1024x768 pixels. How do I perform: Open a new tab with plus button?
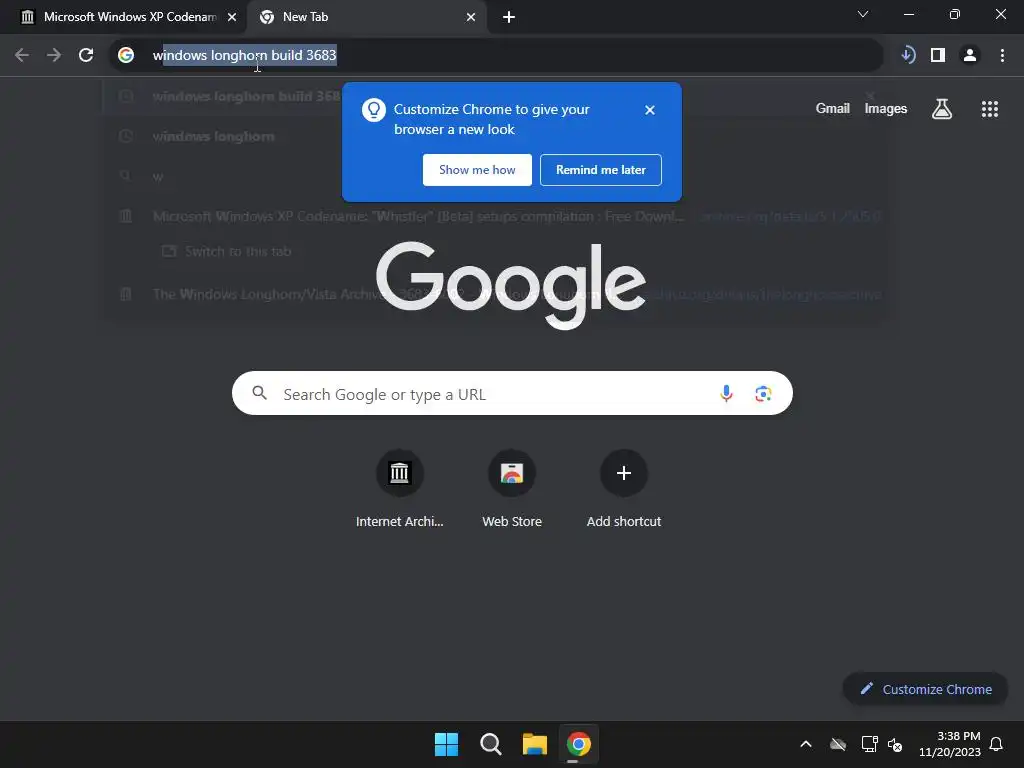pos(509,17)
